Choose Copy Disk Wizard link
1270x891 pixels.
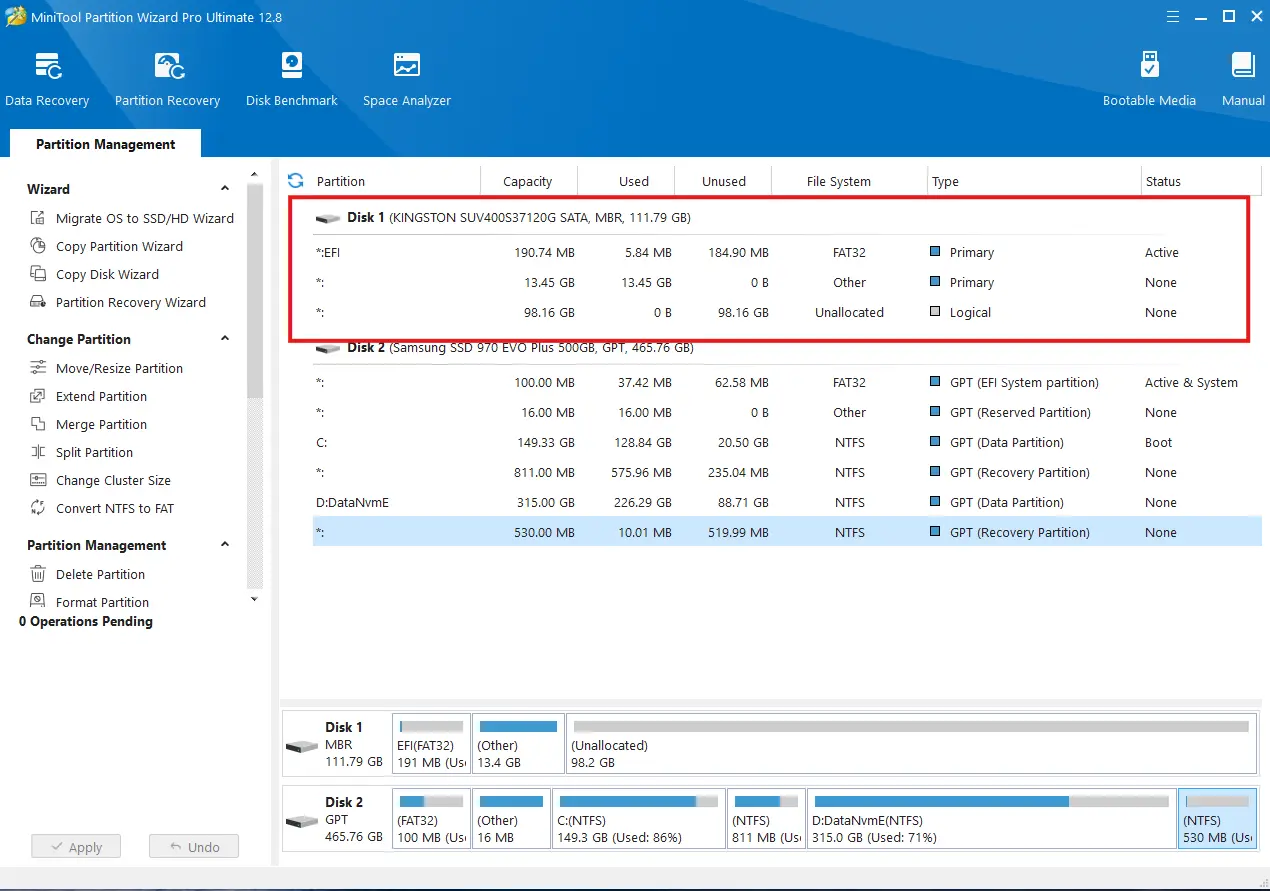click(107, 274)
